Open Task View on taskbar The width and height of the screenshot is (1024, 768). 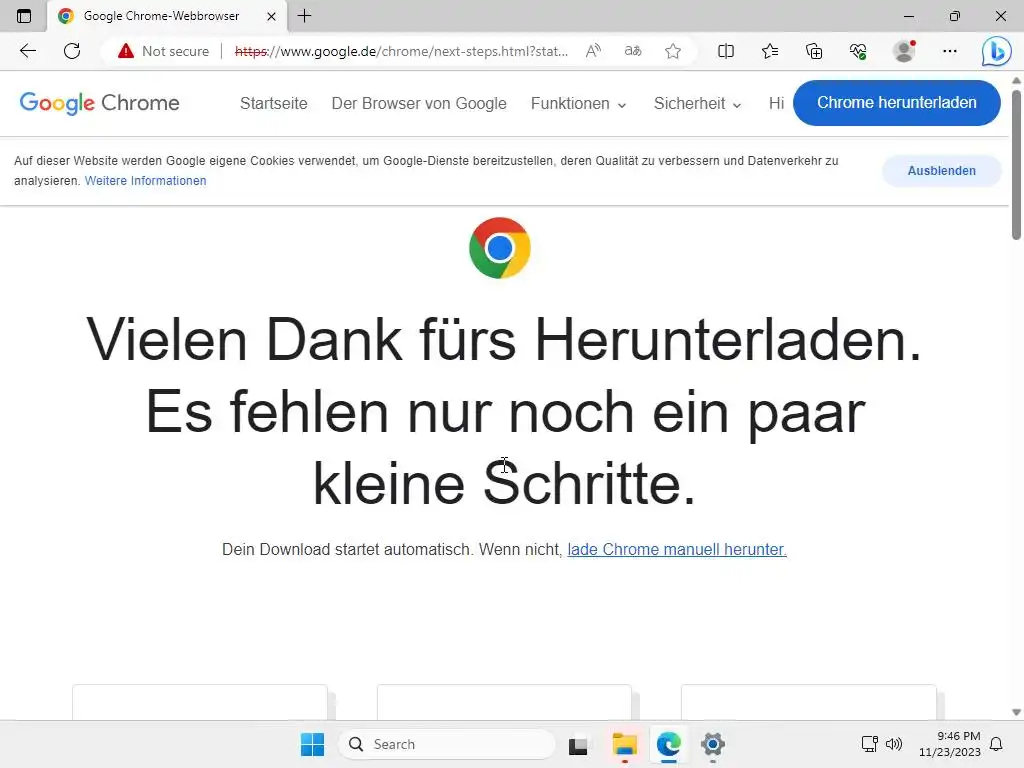pos(578,745)
